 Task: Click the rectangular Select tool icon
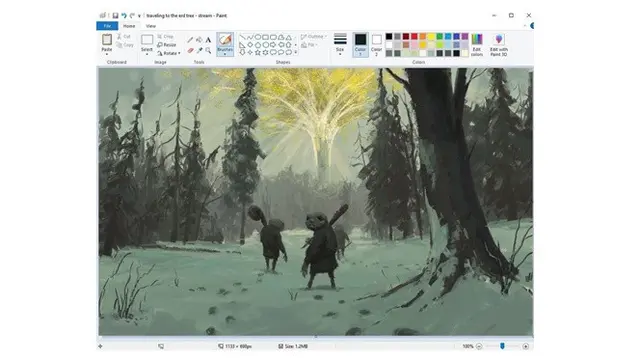point(147,40)
